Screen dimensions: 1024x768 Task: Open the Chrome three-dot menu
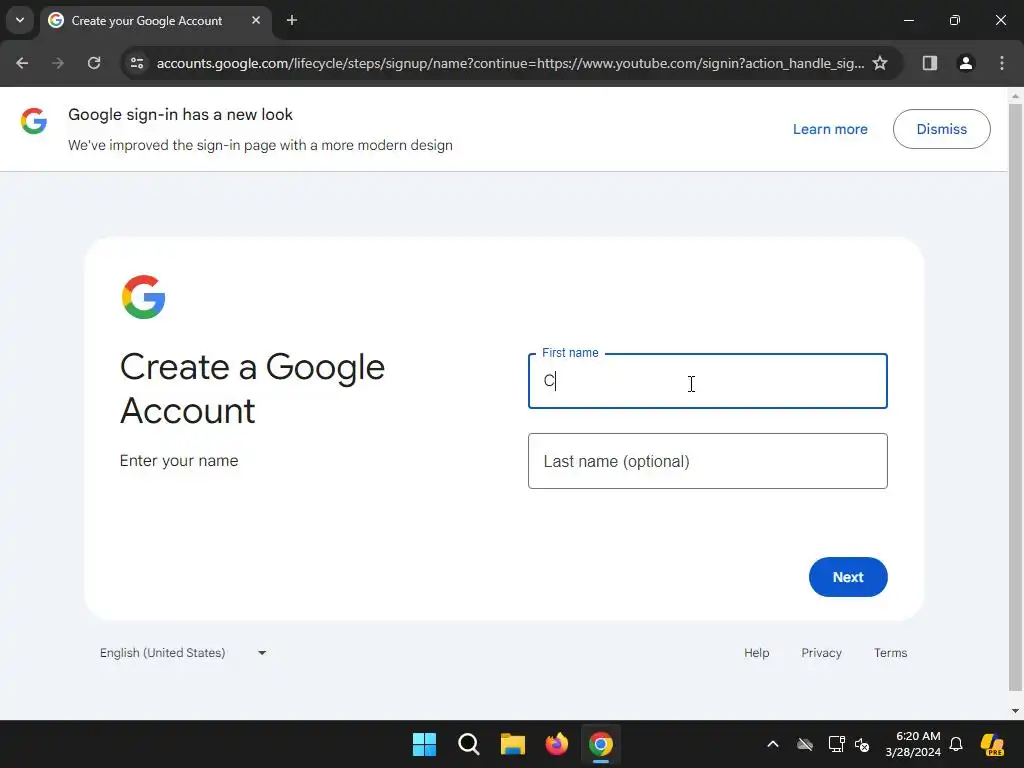click(1002, 63)
